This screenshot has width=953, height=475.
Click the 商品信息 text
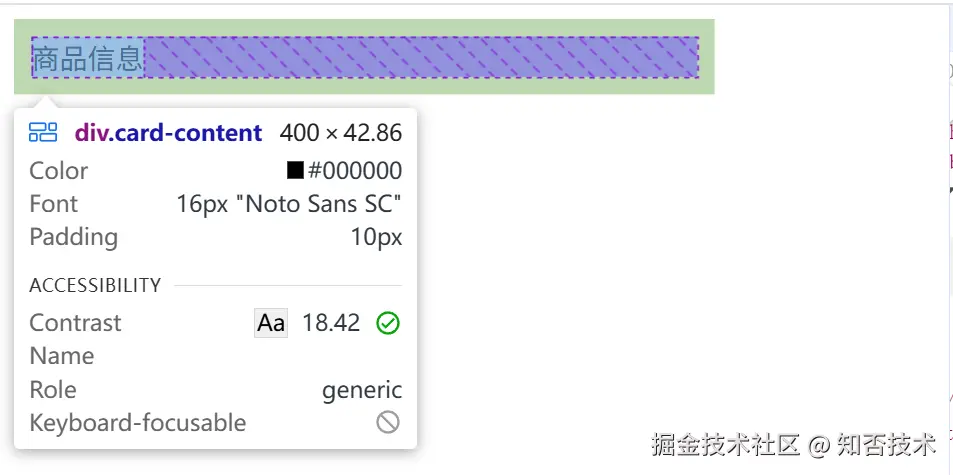coord(88,58)
